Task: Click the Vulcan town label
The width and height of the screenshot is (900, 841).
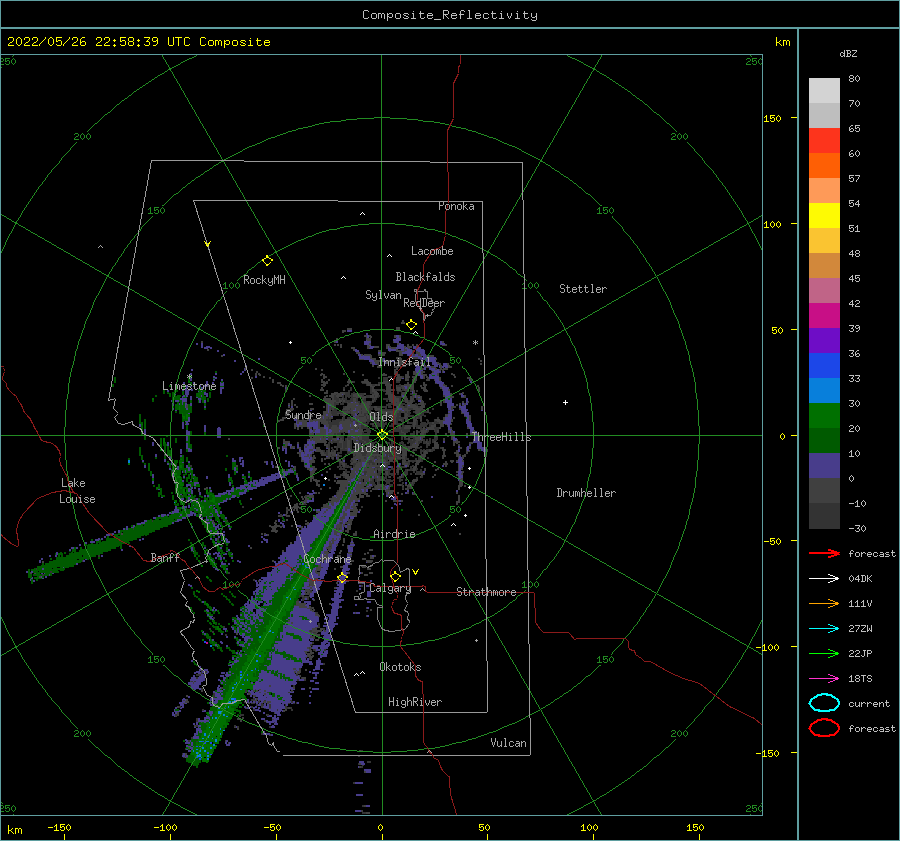Action: pyautogui.click(x=508, y=743)
